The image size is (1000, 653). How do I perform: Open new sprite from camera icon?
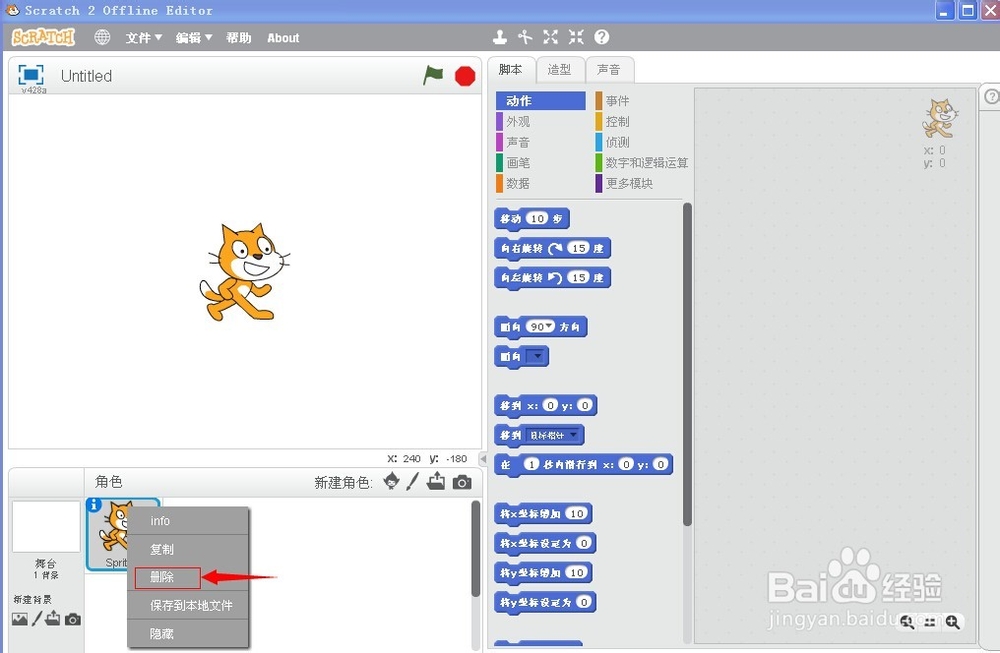pyautogui.click(x=462, y=482)
